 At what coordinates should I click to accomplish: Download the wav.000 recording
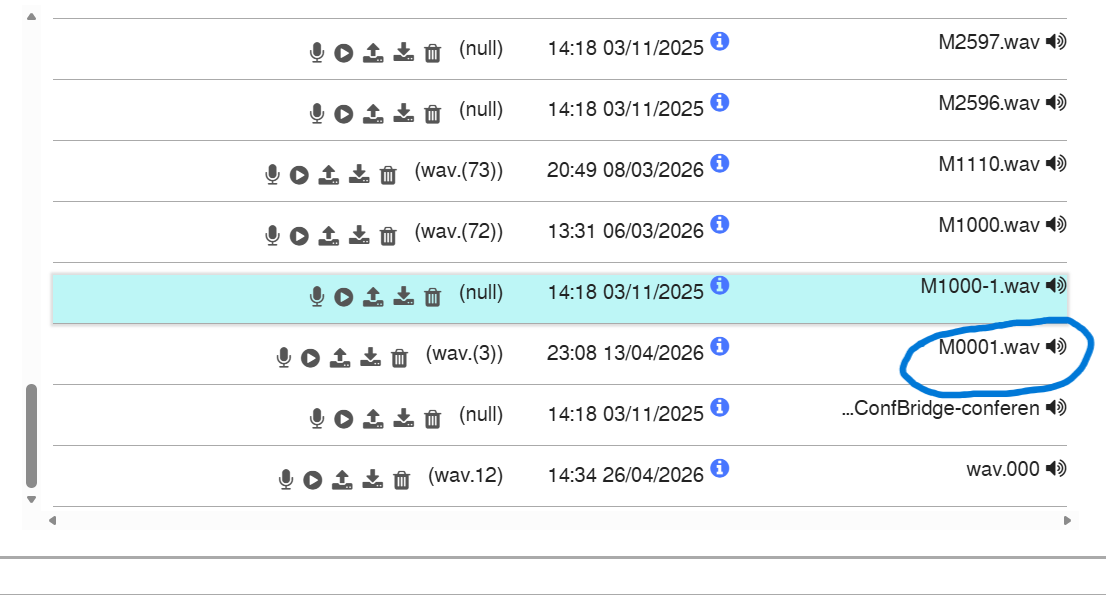click(x=372, y=480)
